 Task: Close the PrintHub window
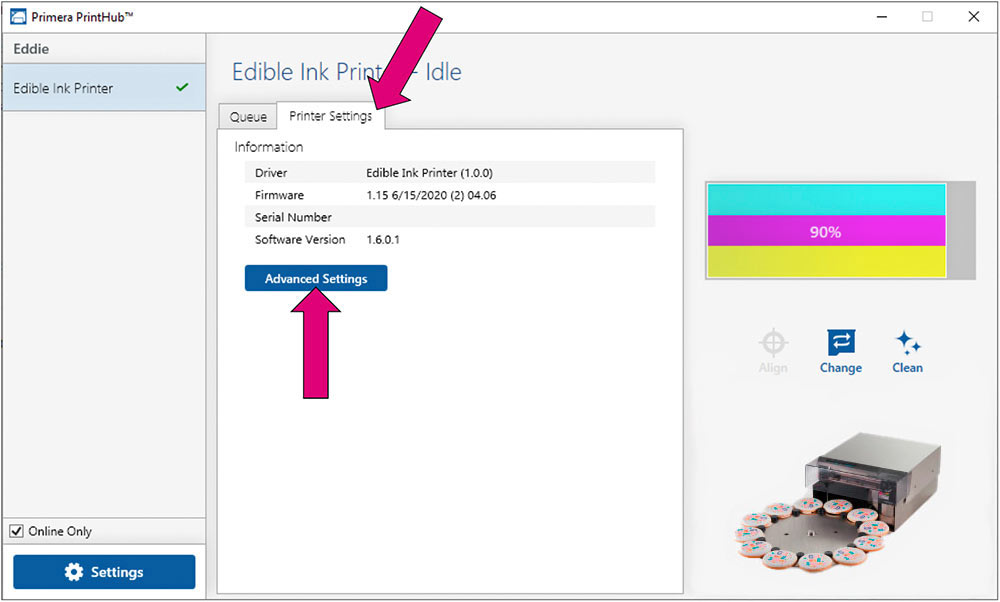click(x=974, y=17)
